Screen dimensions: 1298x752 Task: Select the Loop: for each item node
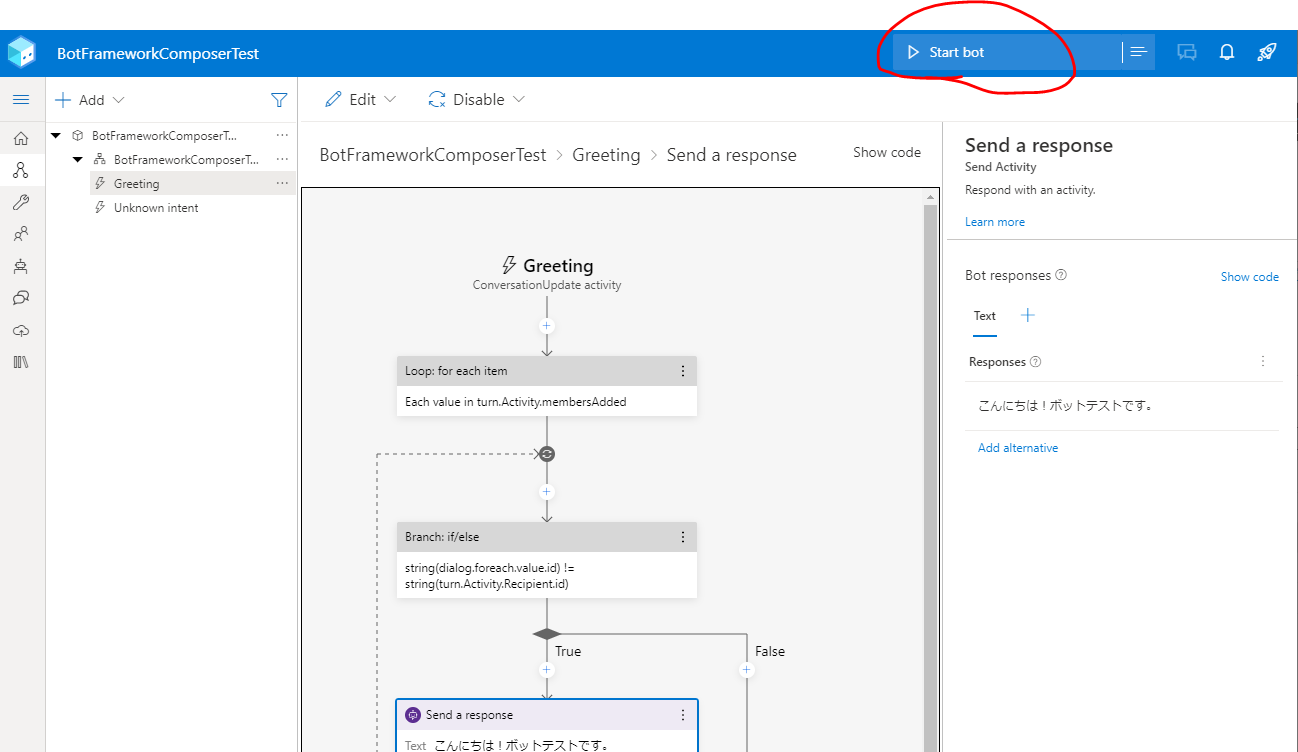coord(546,386)
